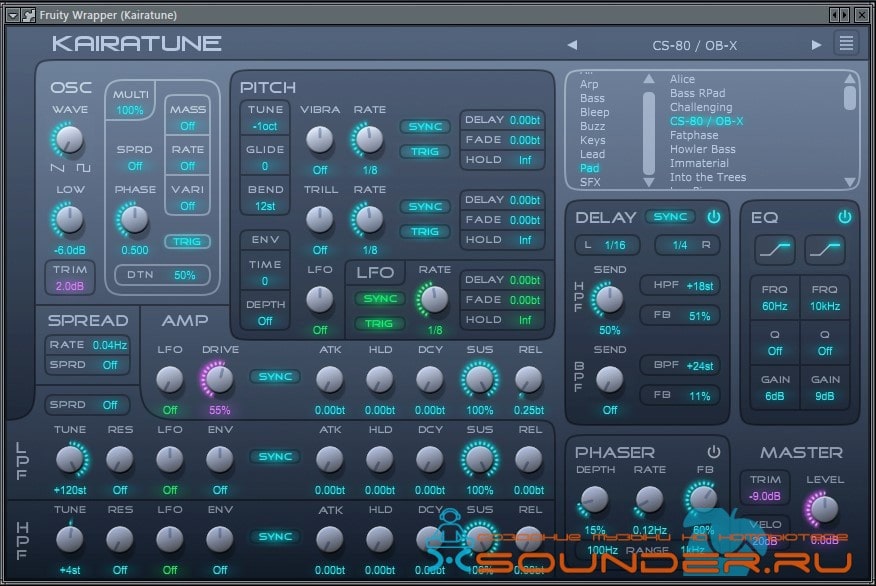The image size is (876, 586).
Task: Toggle VIBRA rate SYNC button
Action: (x=425, y=127)
